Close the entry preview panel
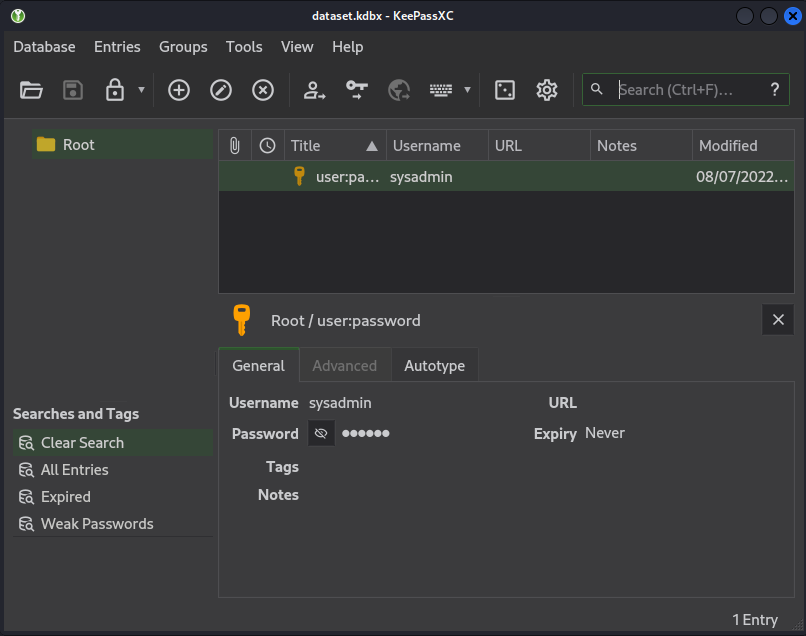Screen dimensions: 806x636 coord(778,320)
